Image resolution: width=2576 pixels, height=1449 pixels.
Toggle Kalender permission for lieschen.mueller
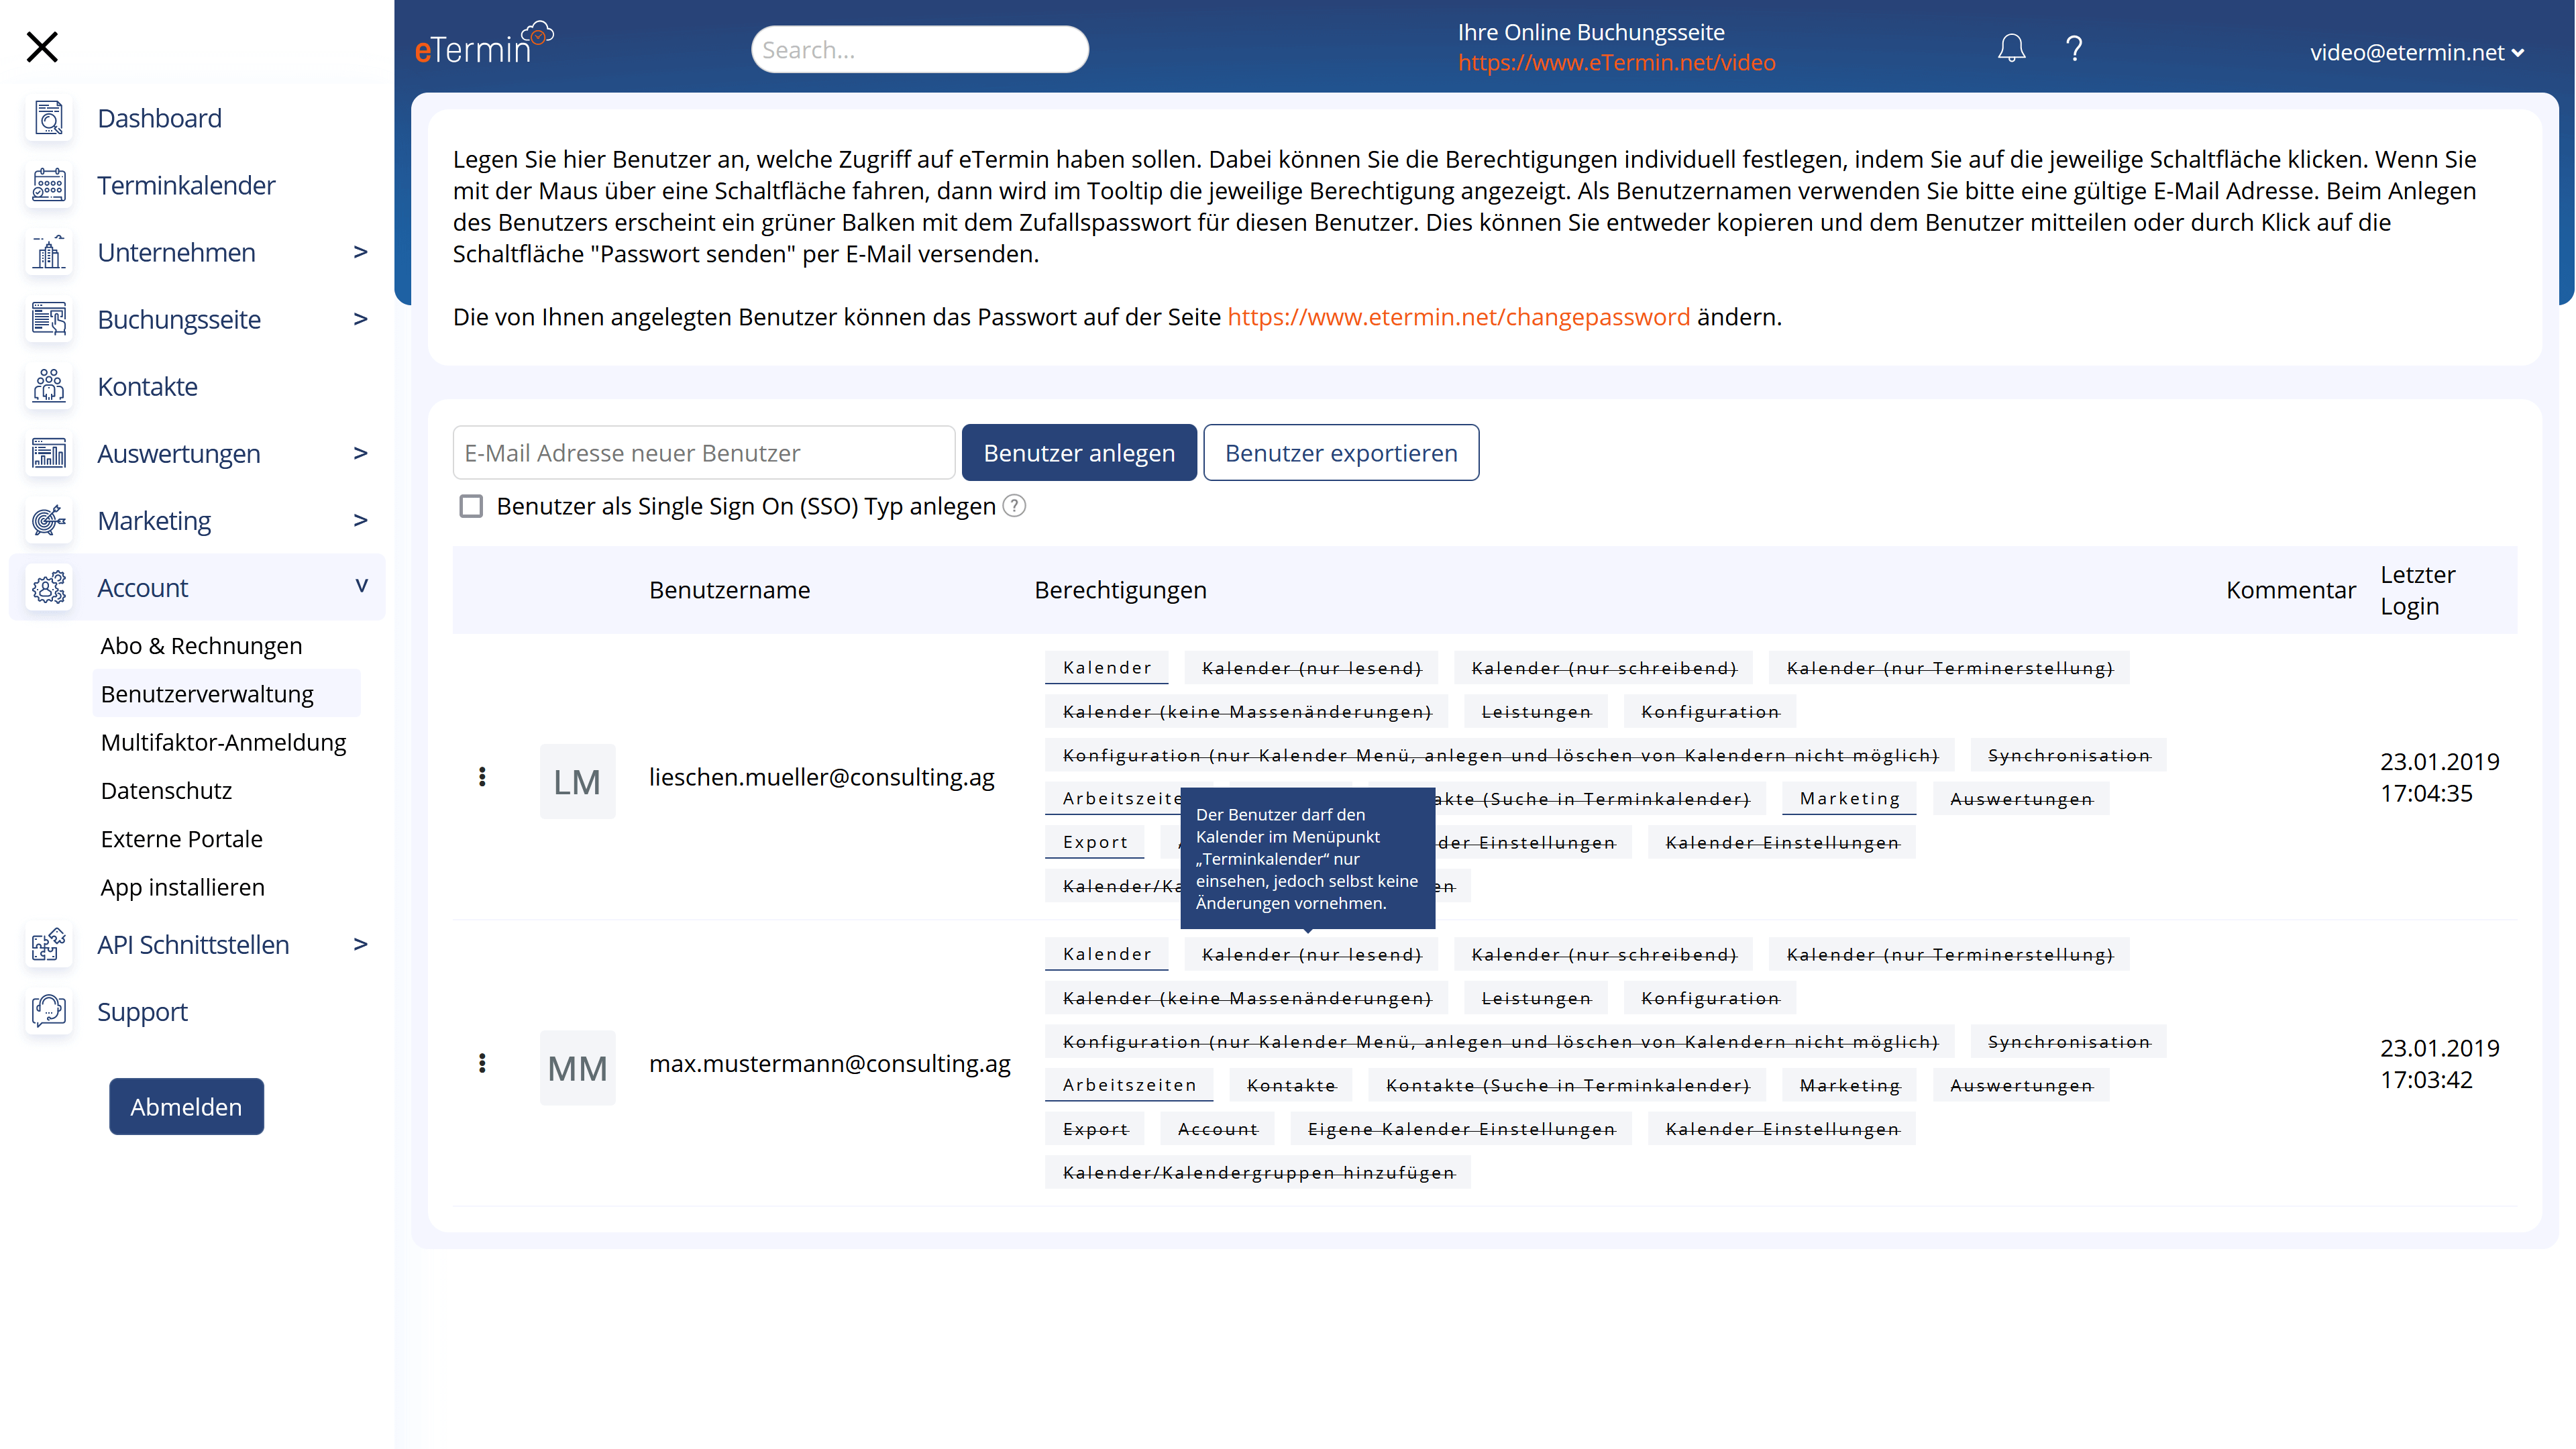pyautogui.click(x=1106, y=667)
